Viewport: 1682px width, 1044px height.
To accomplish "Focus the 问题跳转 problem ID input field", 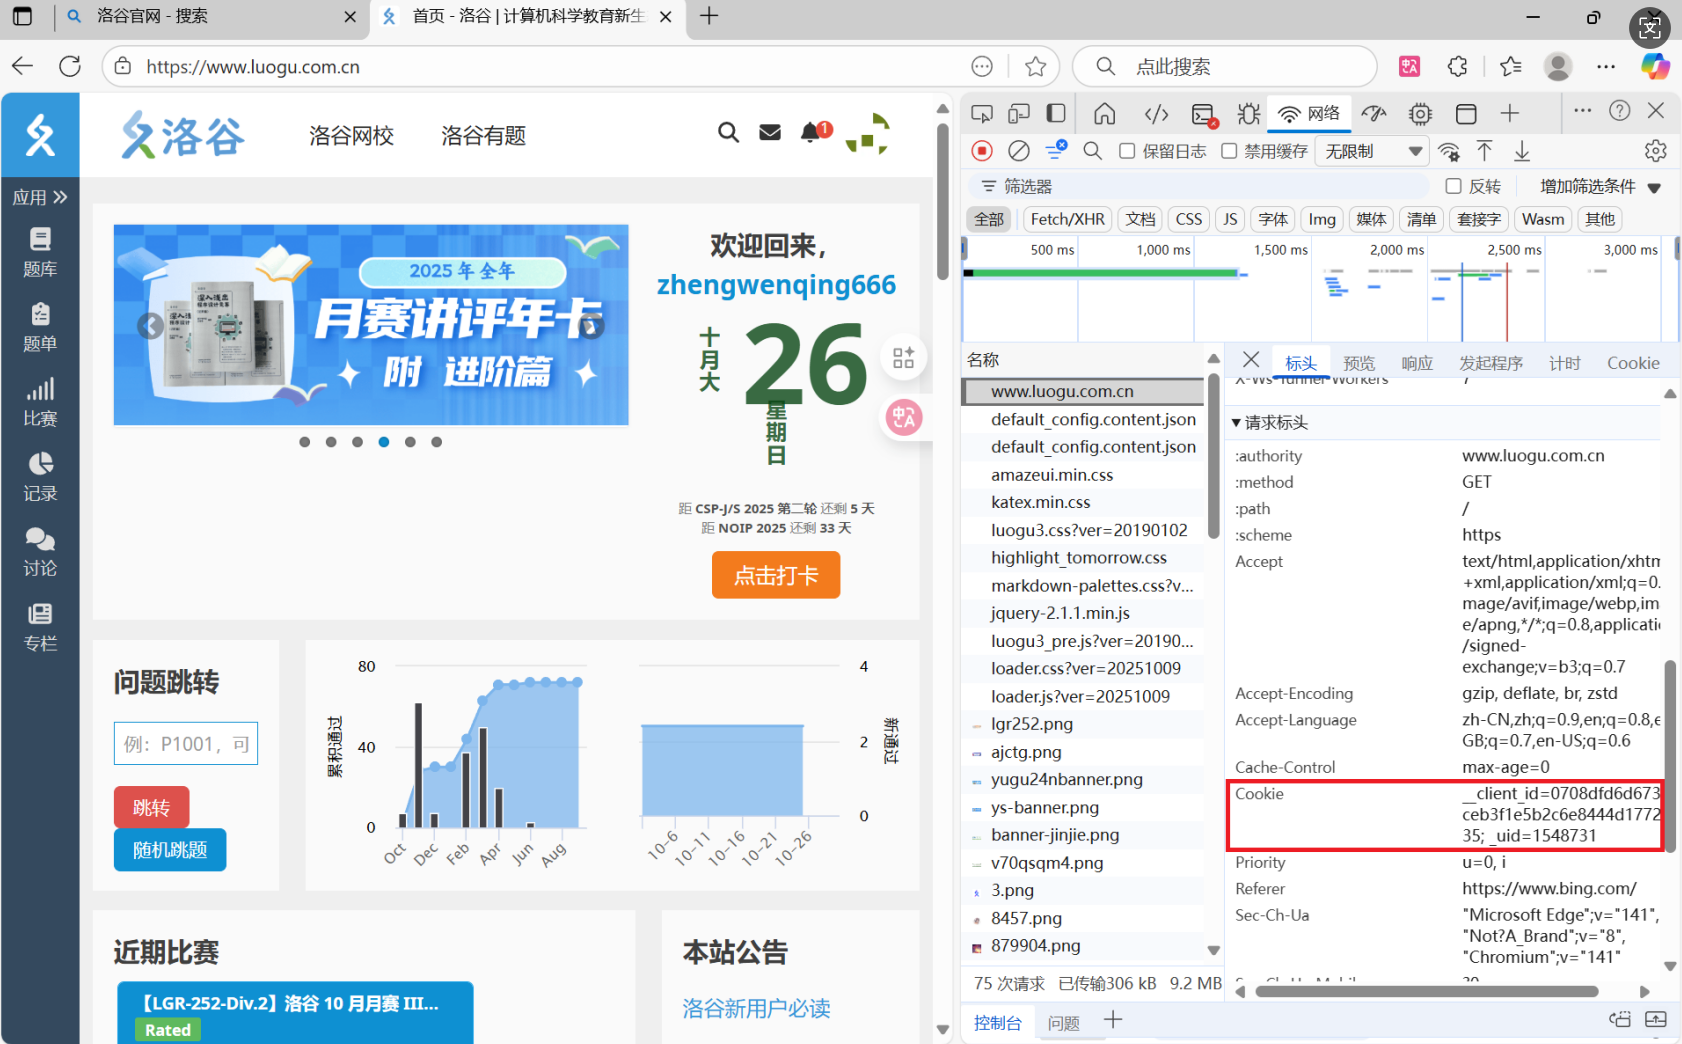I will [x=186, y=744].
